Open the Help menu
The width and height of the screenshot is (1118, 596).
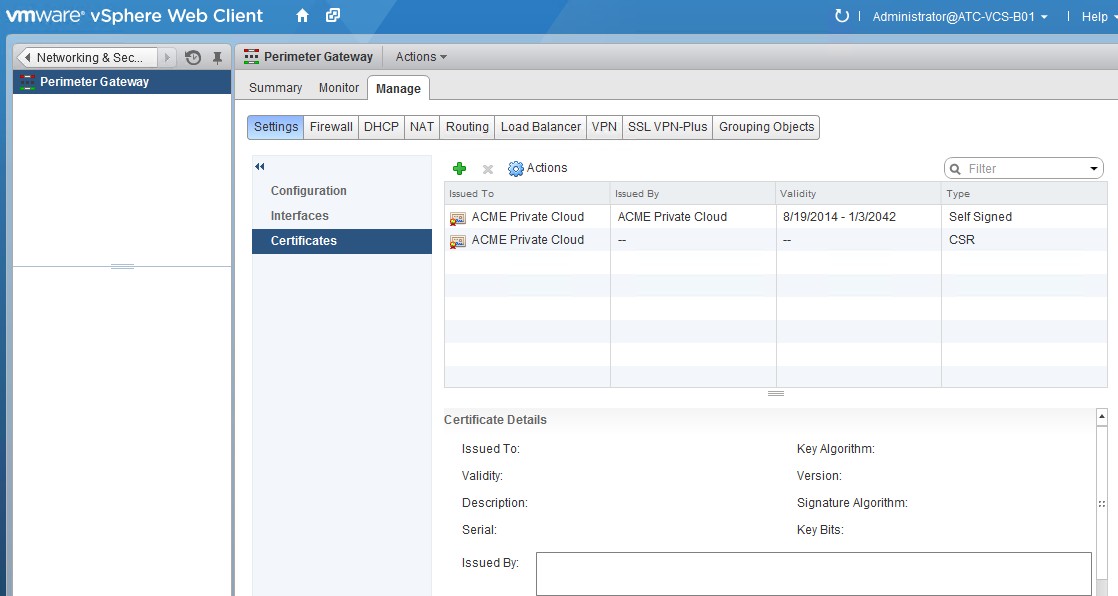point(1097,16)
